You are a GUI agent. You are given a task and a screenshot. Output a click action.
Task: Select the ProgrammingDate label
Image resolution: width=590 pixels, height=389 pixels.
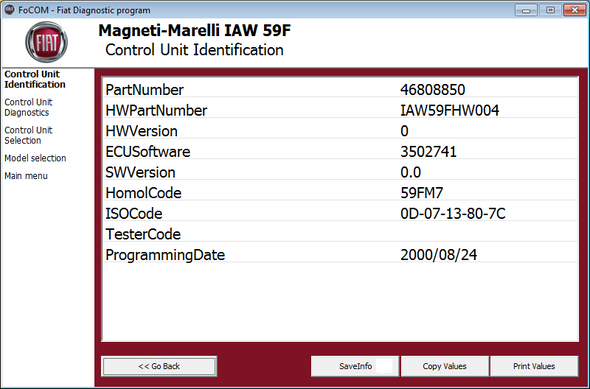[165, 255]
